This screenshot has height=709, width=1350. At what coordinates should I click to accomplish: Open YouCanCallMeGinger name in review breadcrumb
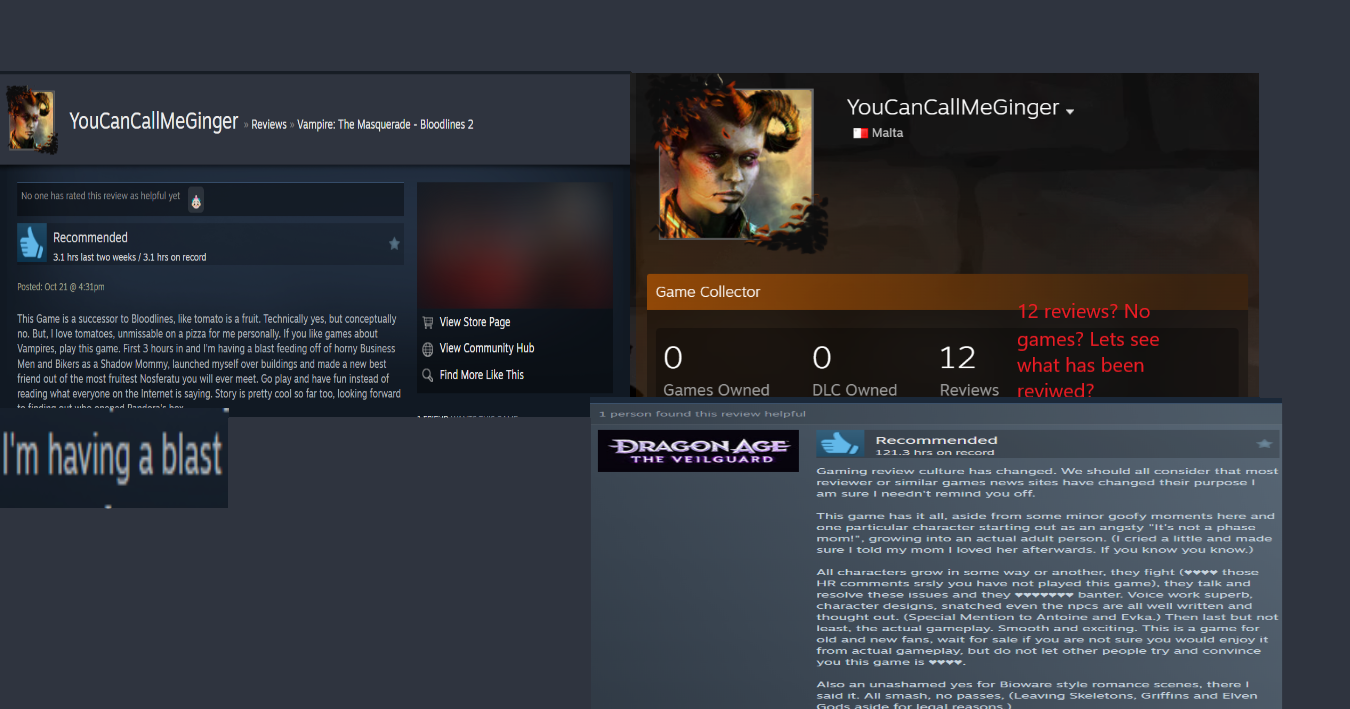153,122
